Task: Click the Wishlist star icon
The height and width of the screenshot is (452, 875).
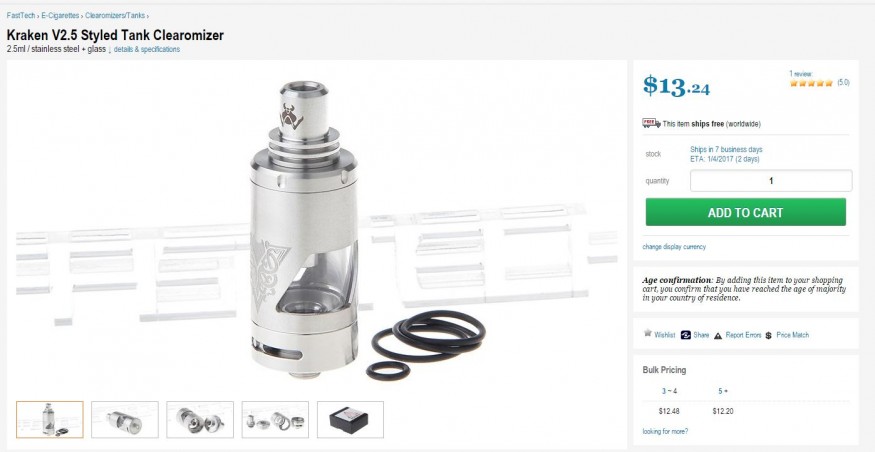Action: click(647, 333)
